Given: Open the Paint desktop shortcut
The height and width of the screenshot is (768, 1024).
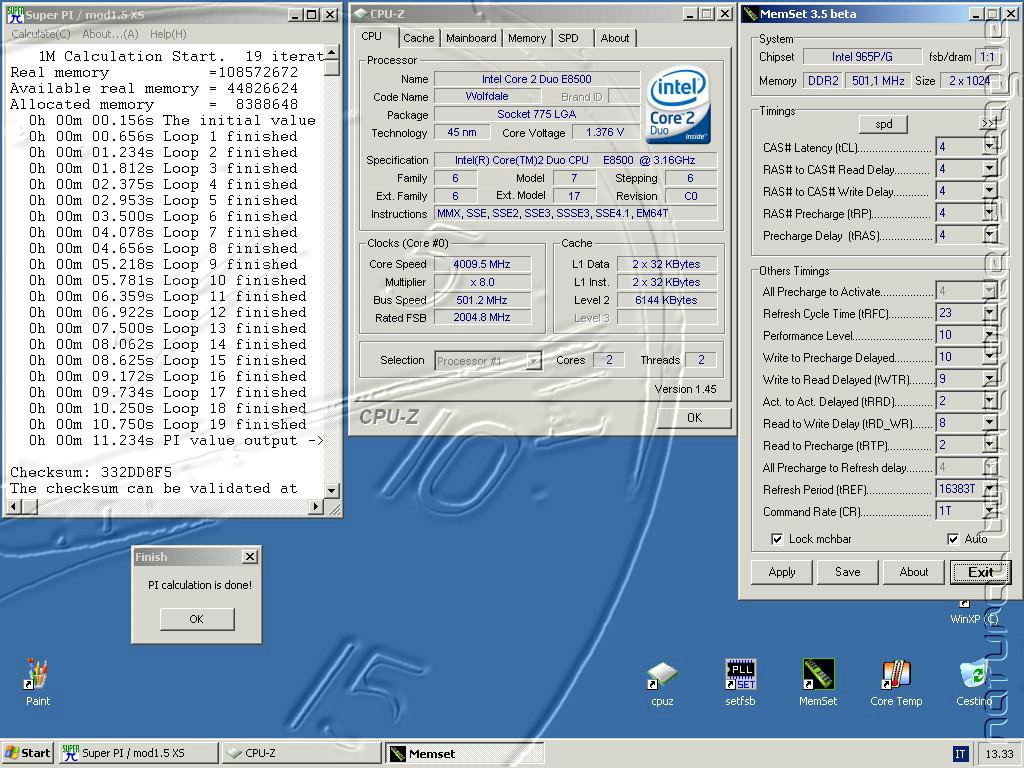Looking at the screenshot, I should pos(37,682).
